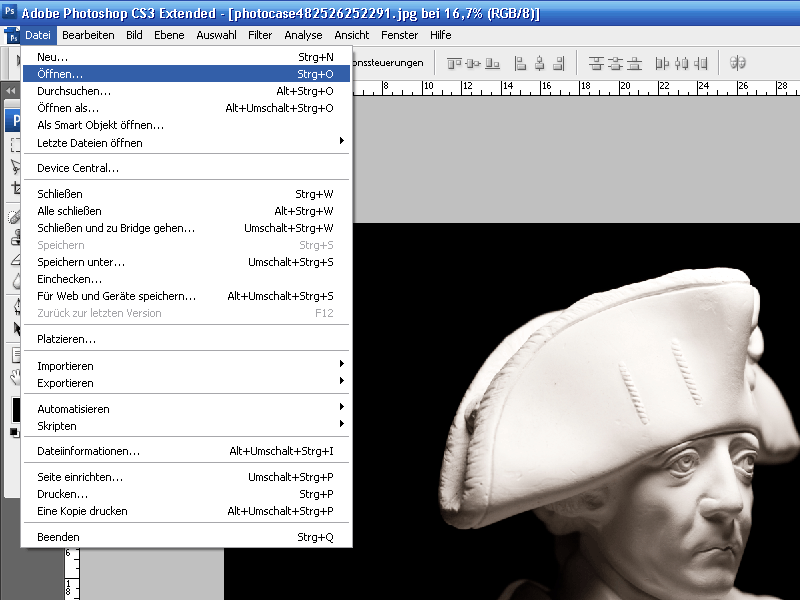The image size is (800, 600).
Task: Open the Auswahl menu
Action: click(x=216, y=35)
